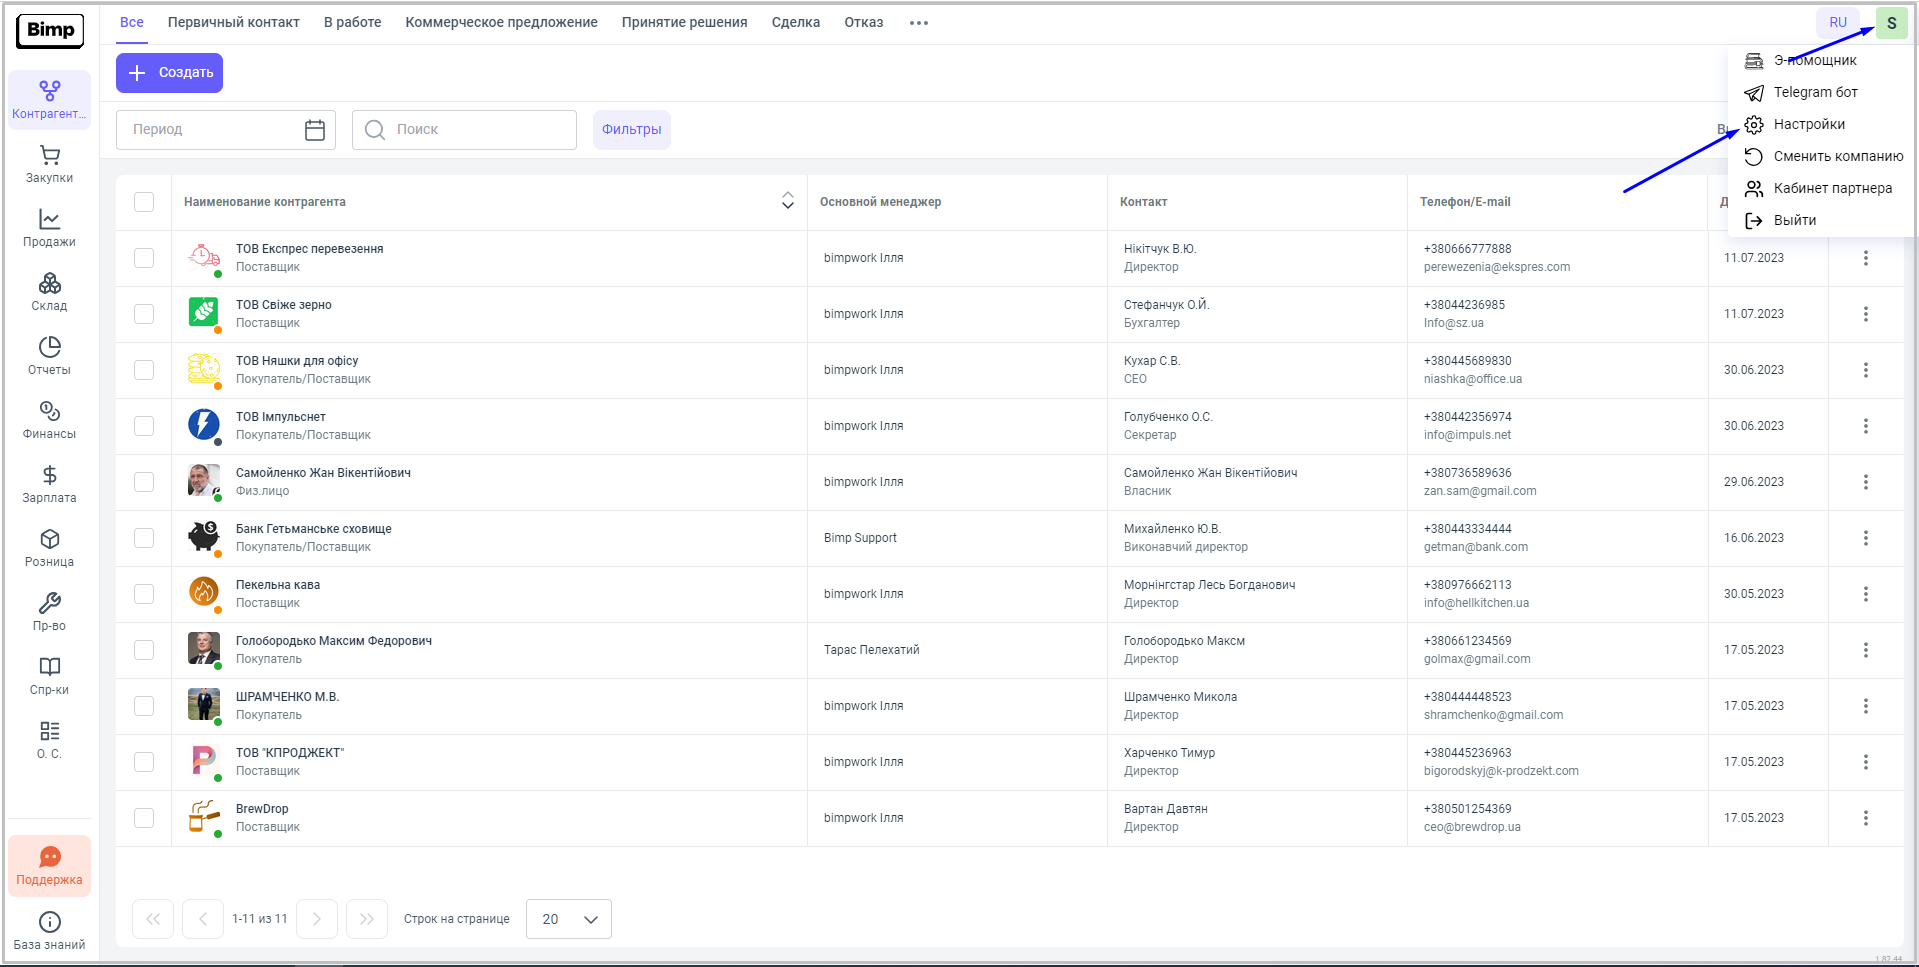Open the Фильтры filters button
This screenshot has height=967, width=1919.
631,130
